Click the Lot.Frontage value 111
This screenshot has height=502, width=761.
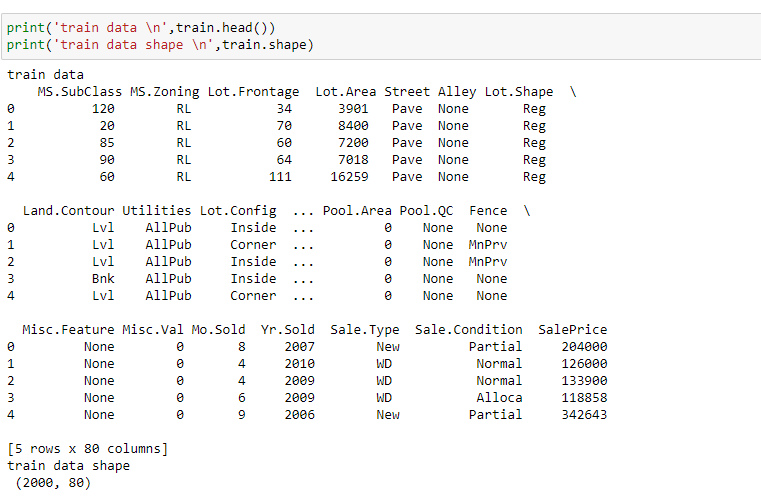pyautogui.click(x=281, y=177)
